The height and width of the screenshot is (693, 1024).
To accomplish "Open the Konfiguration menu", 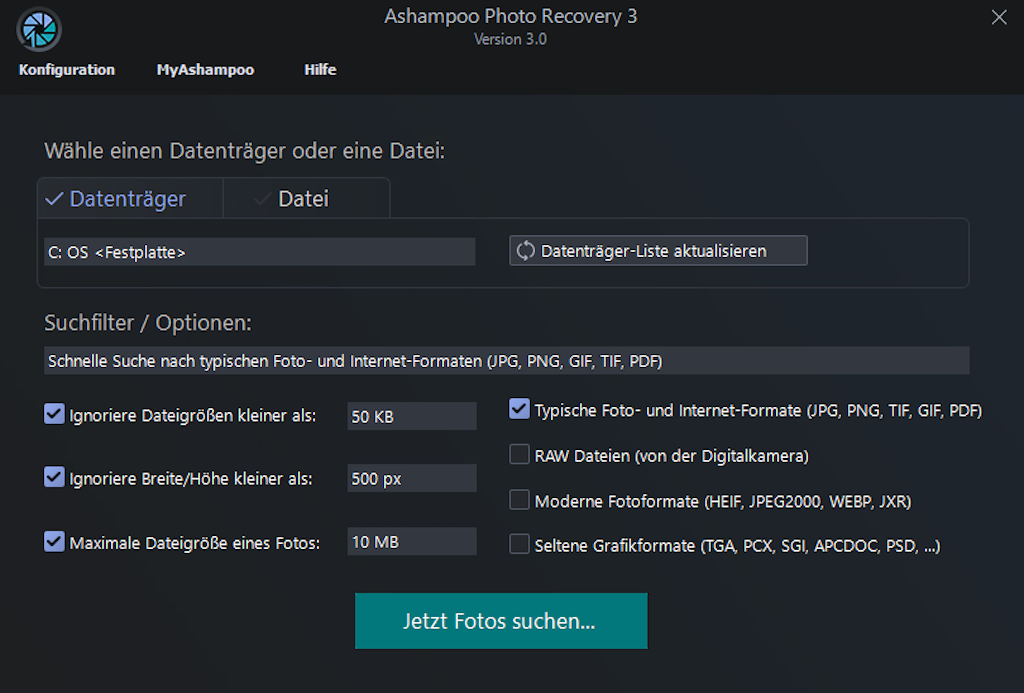I will pyautogui.click(x=67, y=70).
